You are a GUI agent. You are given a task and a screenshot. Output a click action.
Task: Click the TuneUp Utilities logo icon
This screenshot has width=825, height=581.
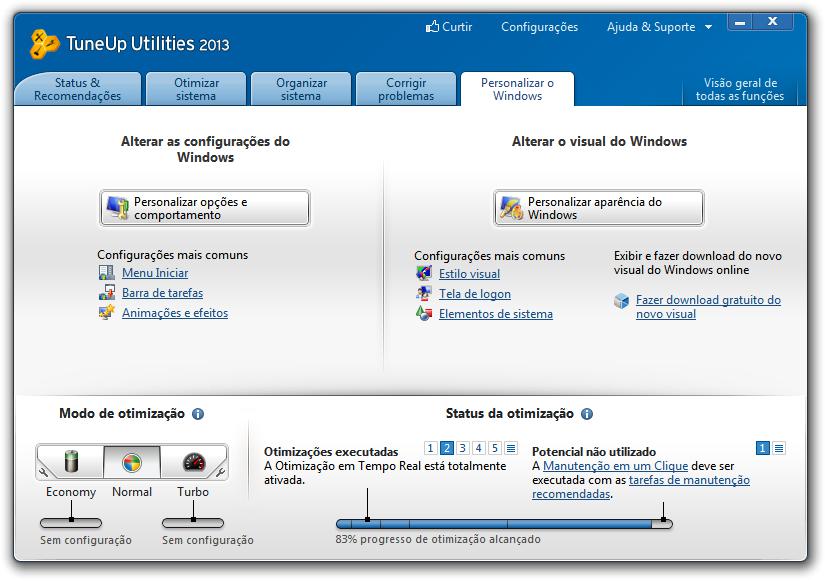point(44,43)
